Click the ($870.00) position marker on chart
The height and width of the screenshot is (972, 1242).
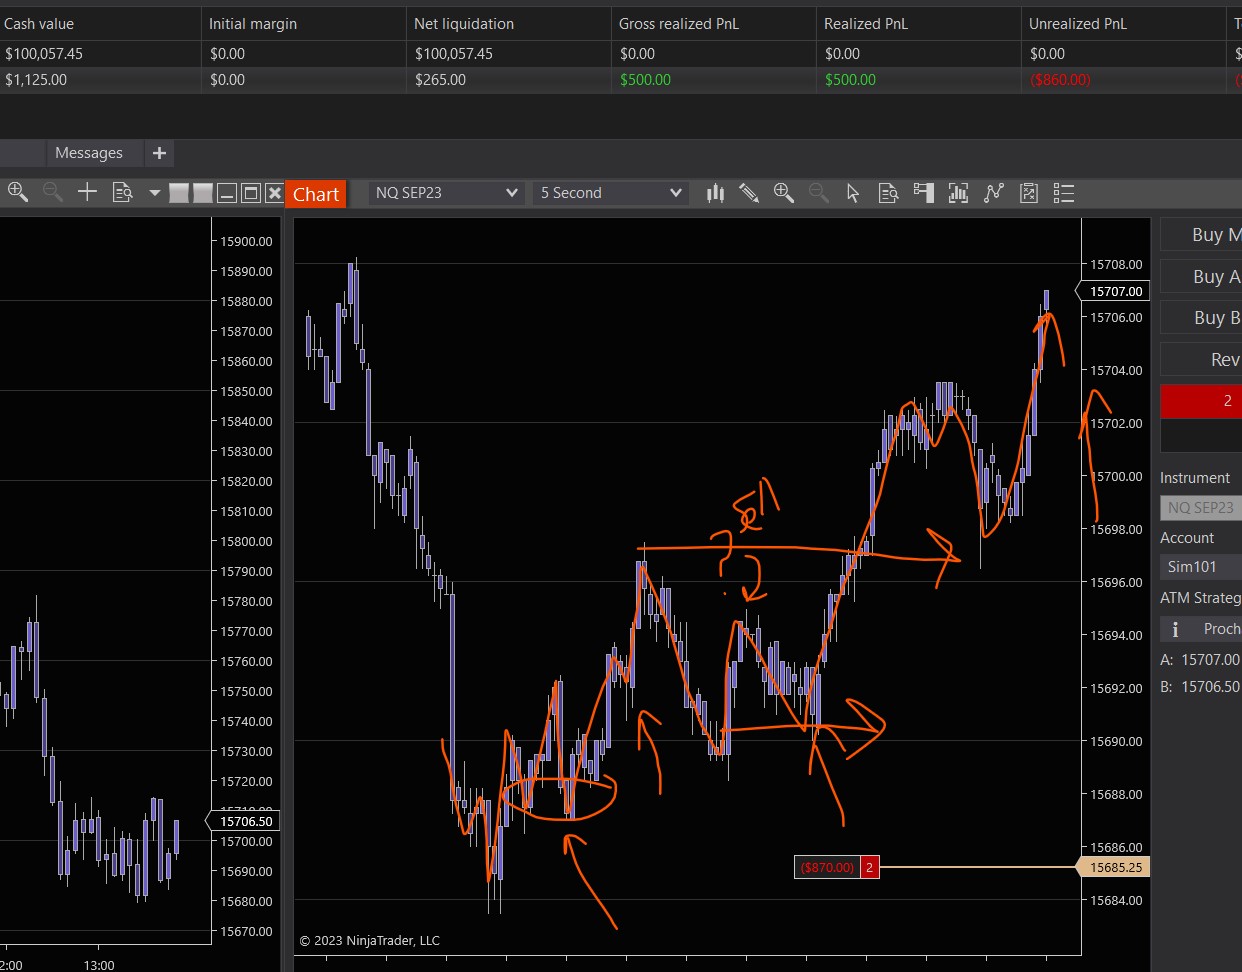point(828,867)
